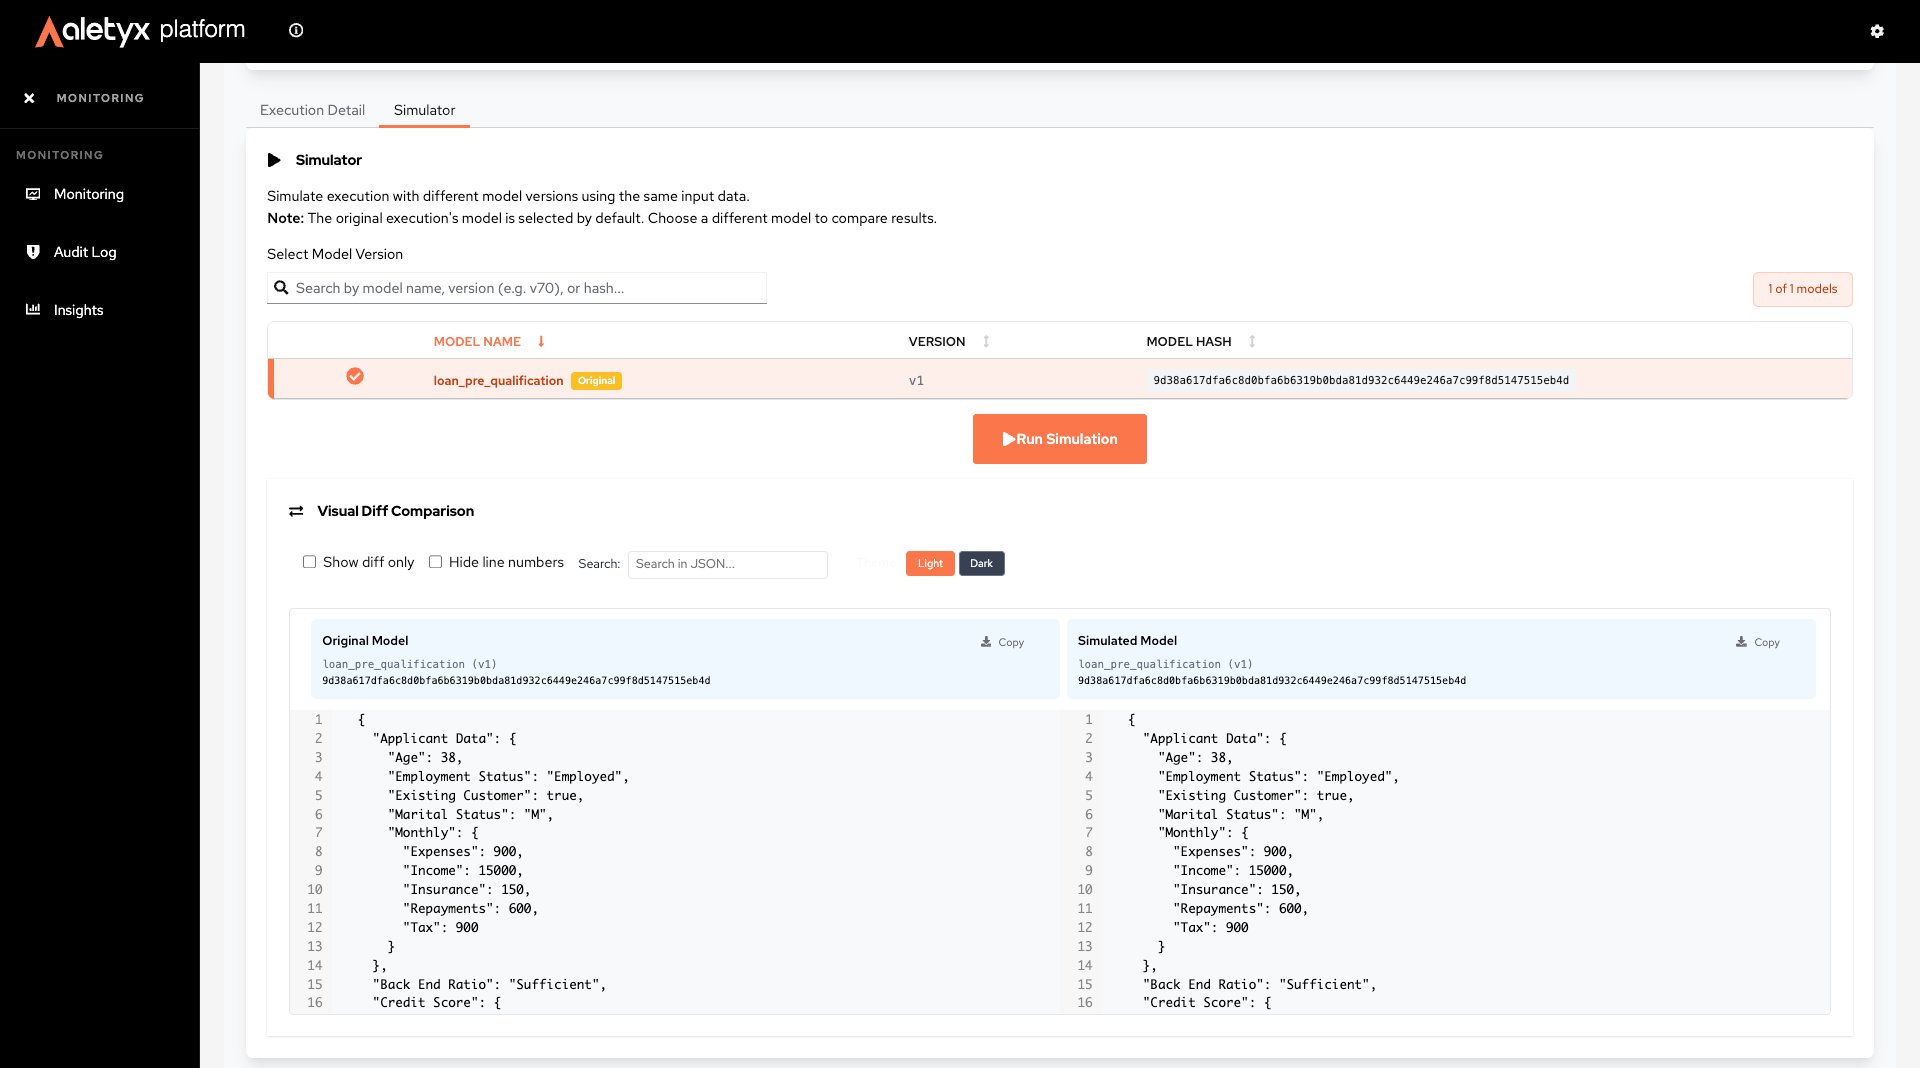Image resolution: width=1920 pixels, height=1068 pixels.
Task: Click the v1 version cell
Action: click(916, 381)
